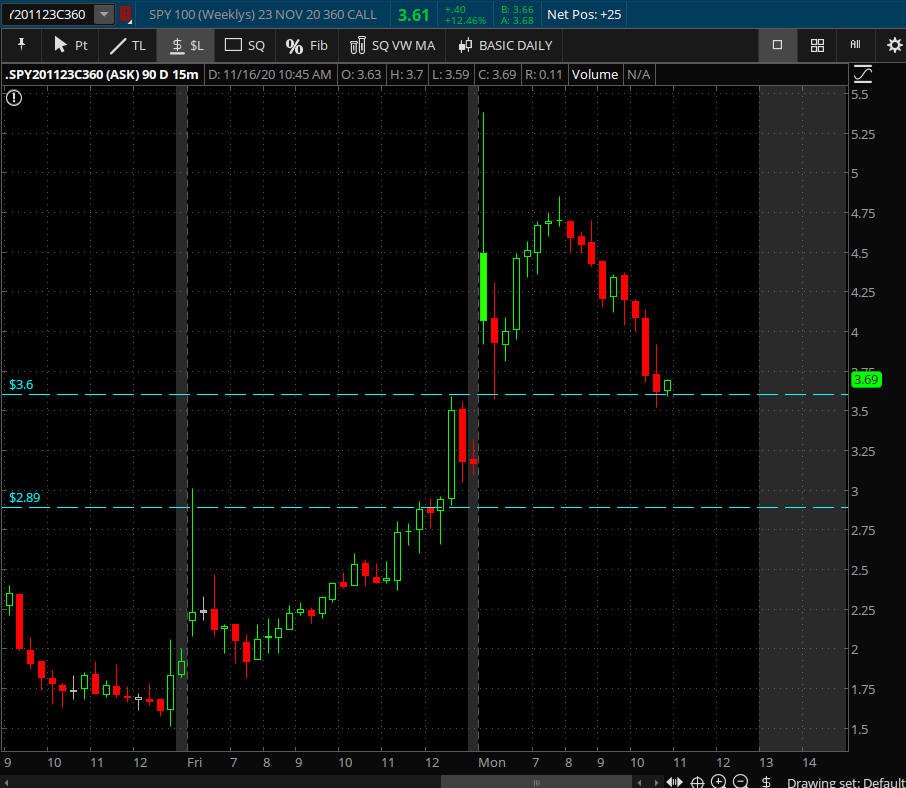Image resolution: width=906 pixels, height=788 pixels.
Task: Click the symbol input field
Action: click(48, 15)
